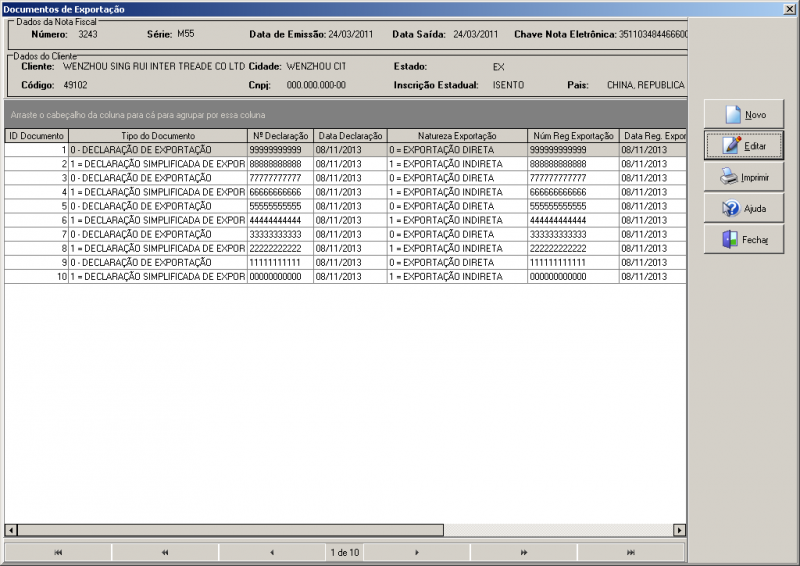Screen dimensions: 800x566
Task: Select row with declaração 33333333333
Action: point(345,234)
